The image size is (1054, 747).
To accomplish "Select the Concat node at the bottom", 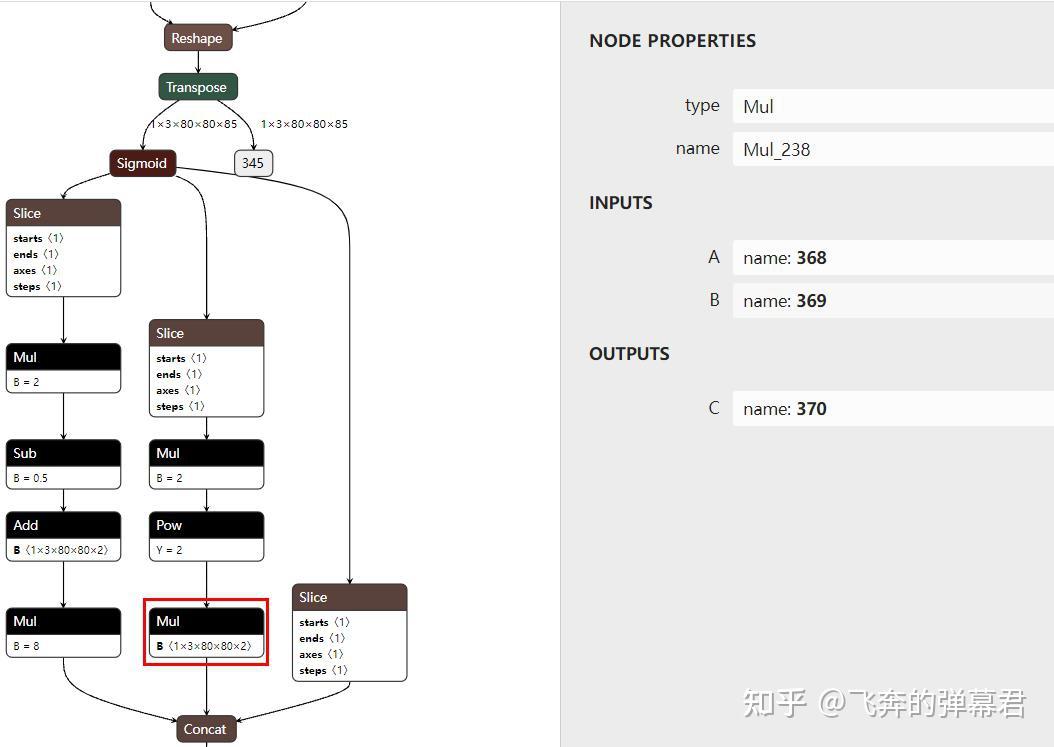I will [205, 729].
